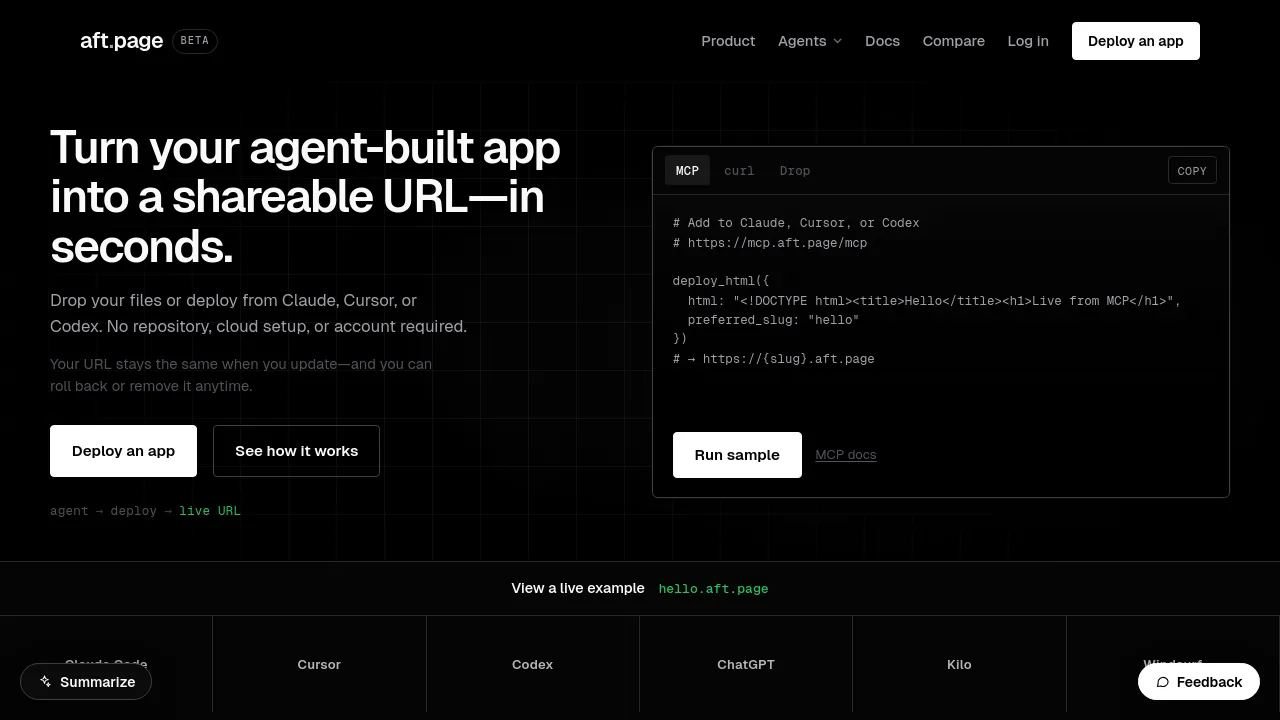
Task: Open the Compare nav link
Action: pyautogui.click(x=954, y=41)
